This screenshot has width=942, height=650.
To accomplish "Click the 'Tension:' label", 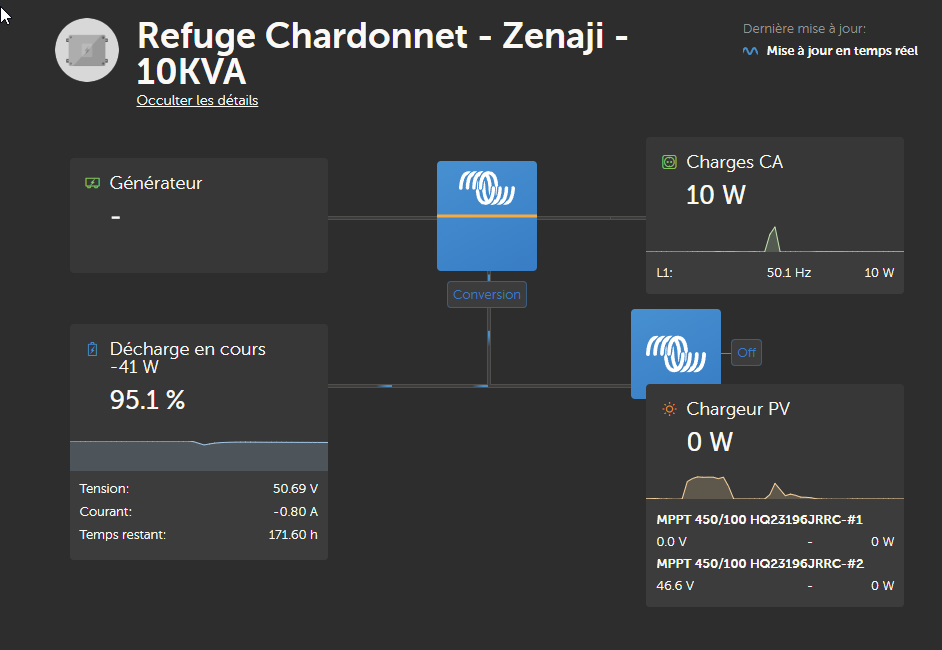I will point(104,488).
